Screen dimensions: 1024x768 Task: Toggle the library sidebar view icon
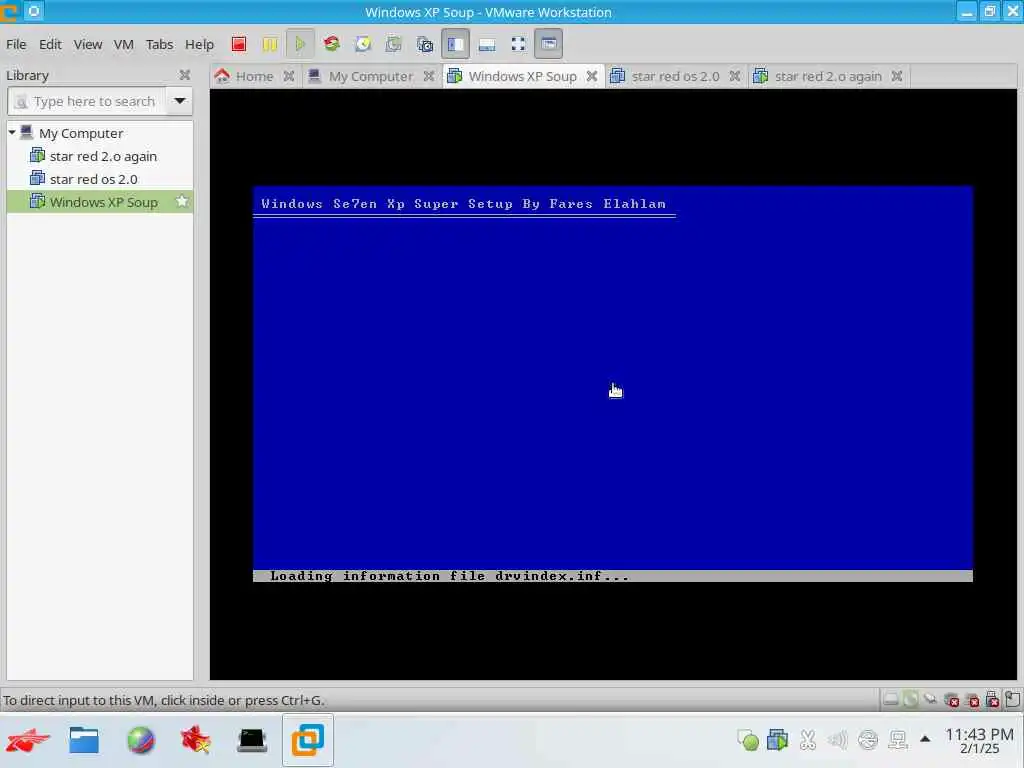(x=455, y=44)
